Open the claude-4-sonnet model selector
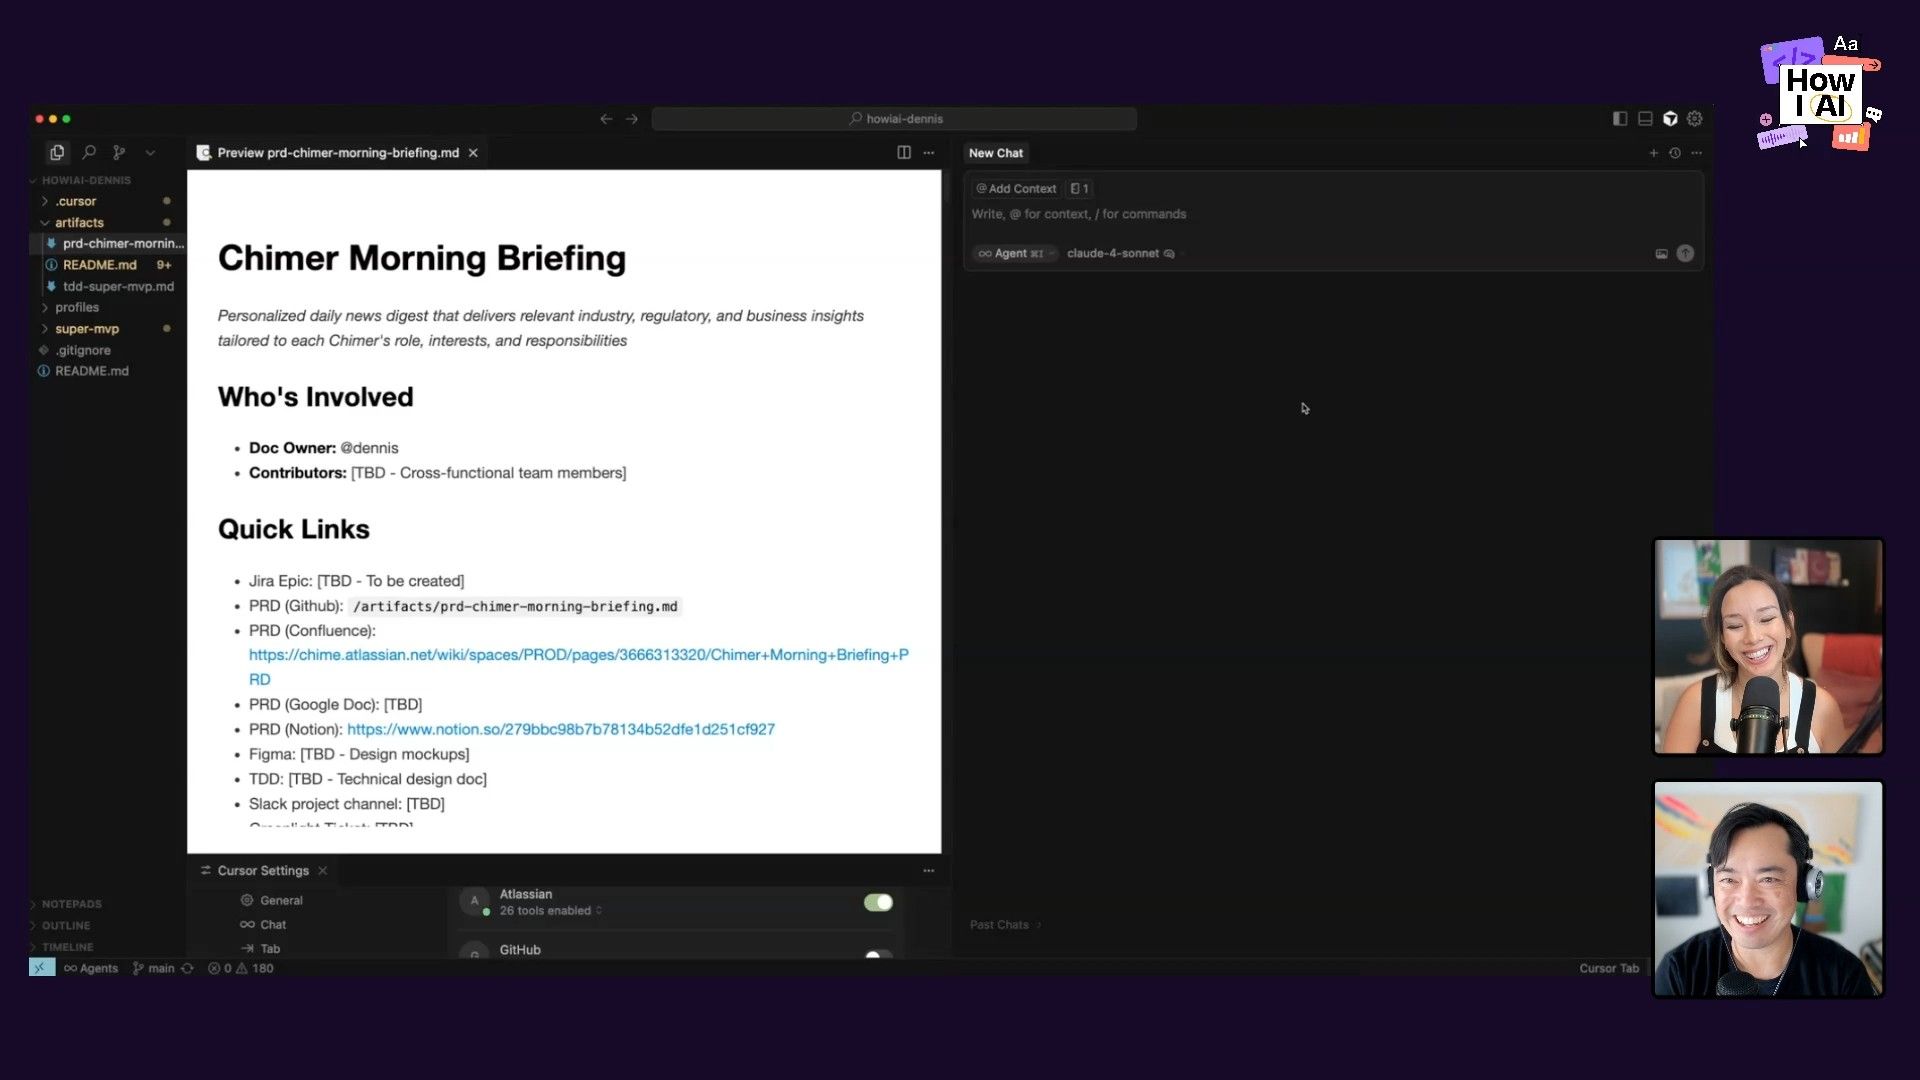1920x1080 pixels. 1120,253
